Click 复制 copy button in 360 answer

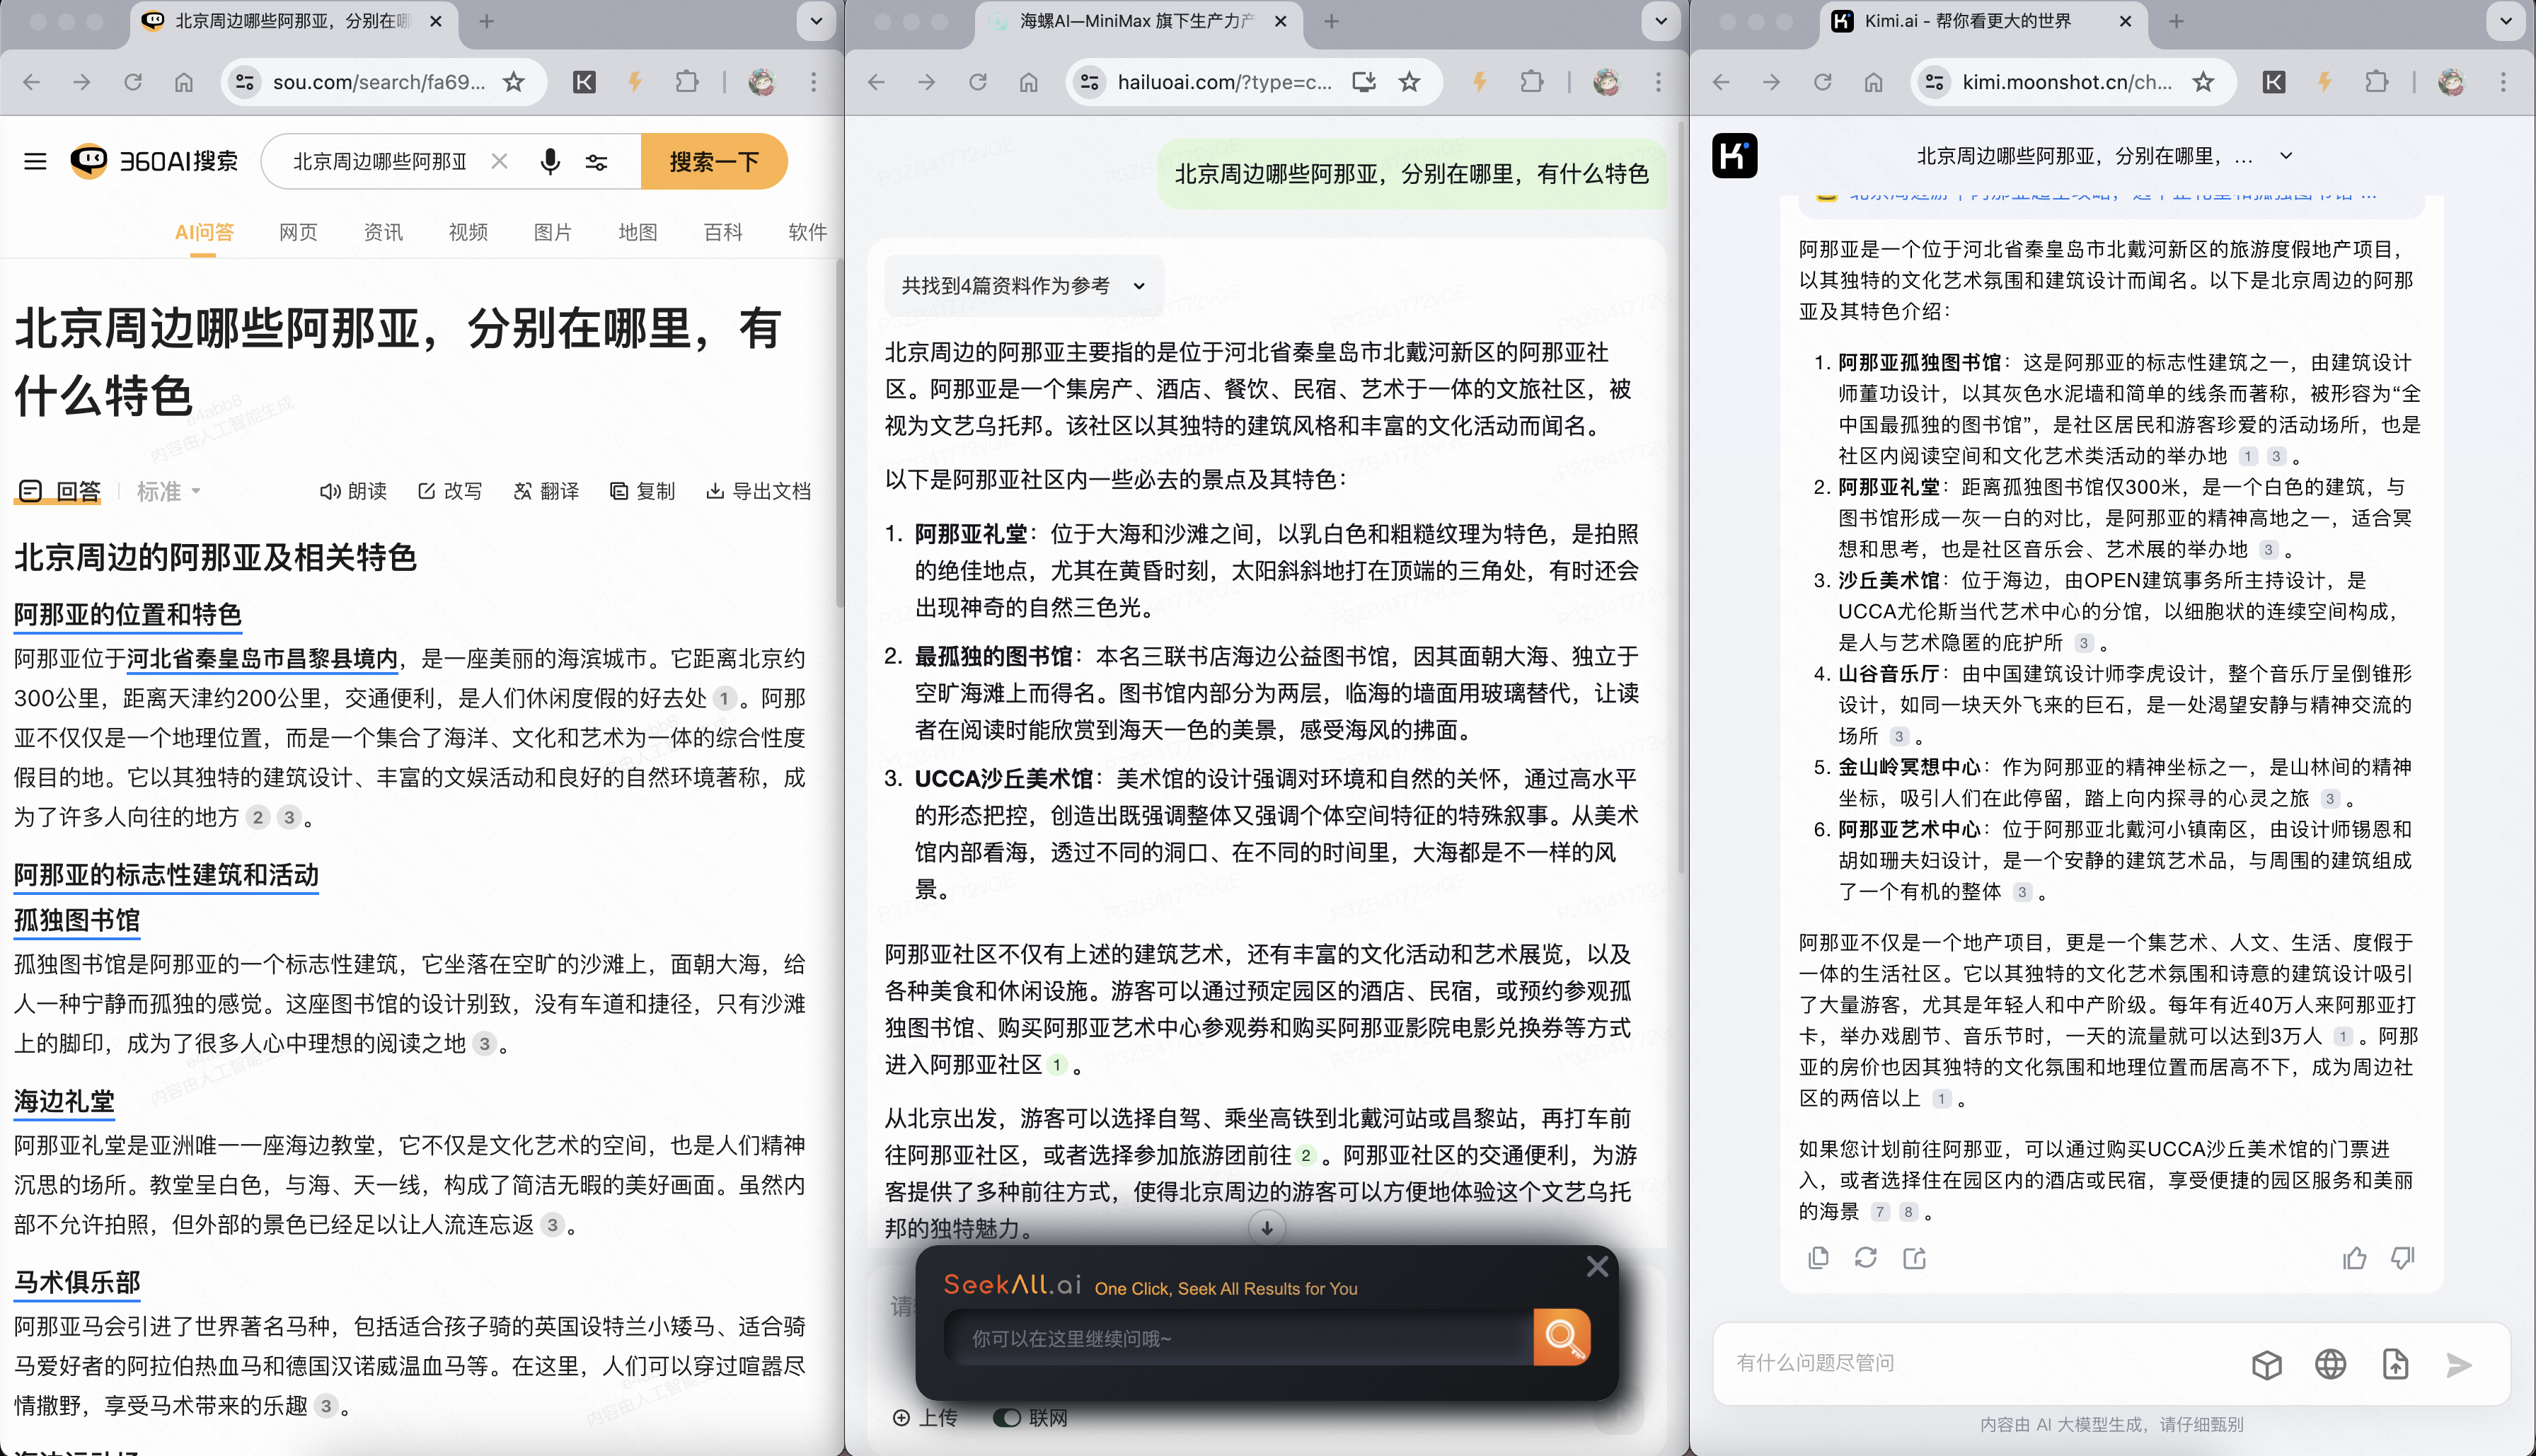click(x=643, y=491)
